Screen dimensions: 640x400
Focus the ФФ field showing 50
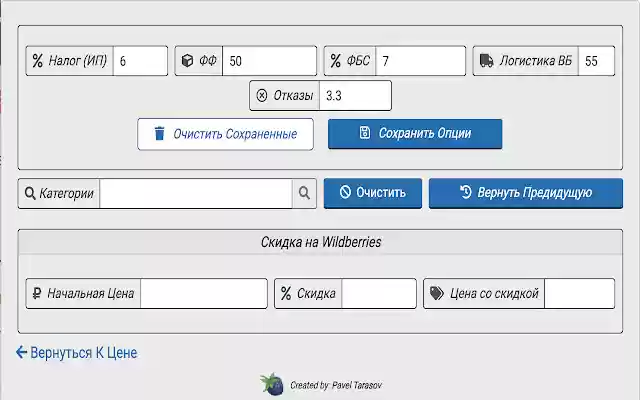269,61
